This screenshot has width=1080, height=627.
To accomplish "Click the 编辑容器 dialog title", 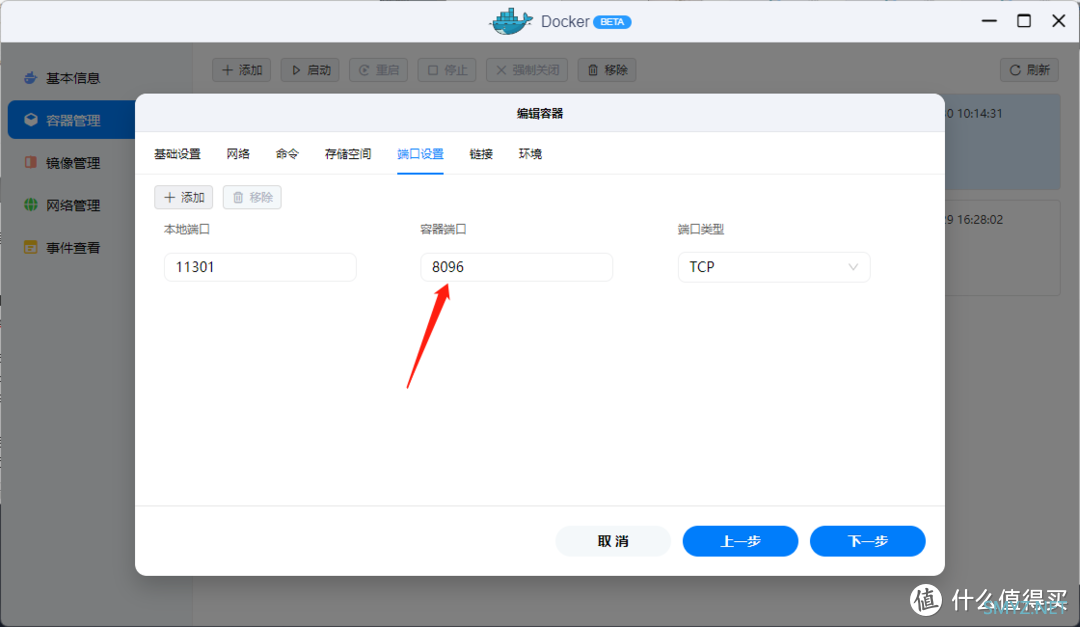I will coord(540,114).
